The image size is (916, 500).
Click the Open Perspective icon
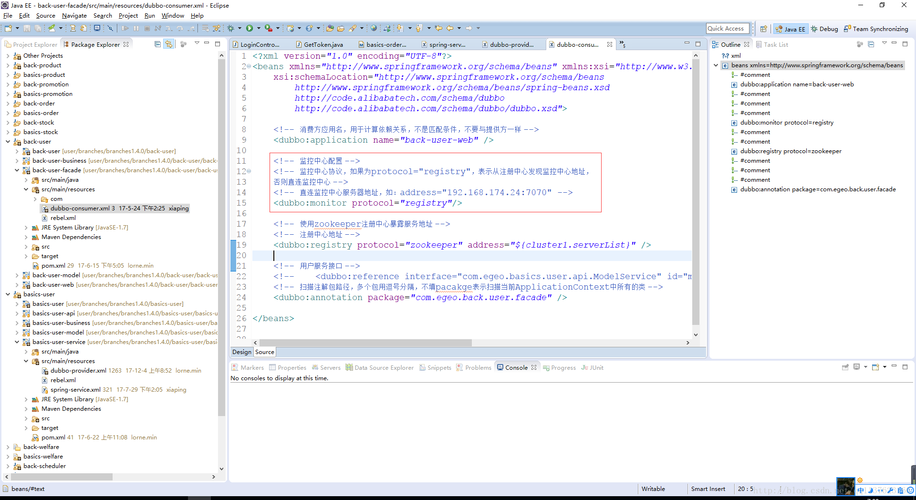764,29
